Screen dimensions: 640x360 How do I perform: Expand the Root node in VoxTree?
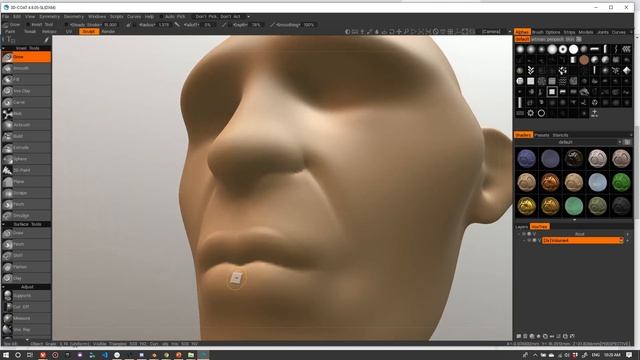(x=519, y=234)
